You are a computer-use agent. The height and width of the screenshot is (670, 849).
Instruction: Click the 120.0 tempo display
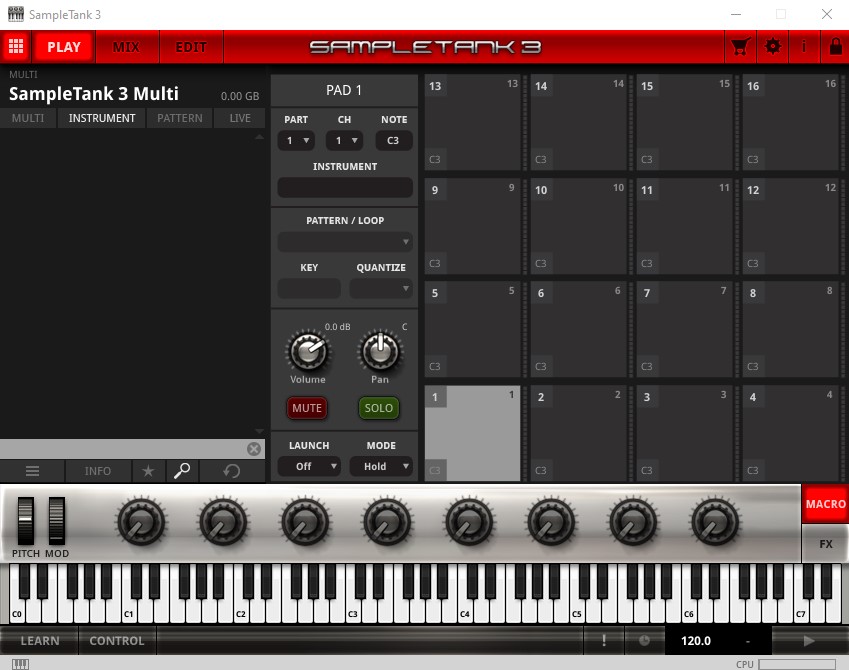[x=696, y=641]
